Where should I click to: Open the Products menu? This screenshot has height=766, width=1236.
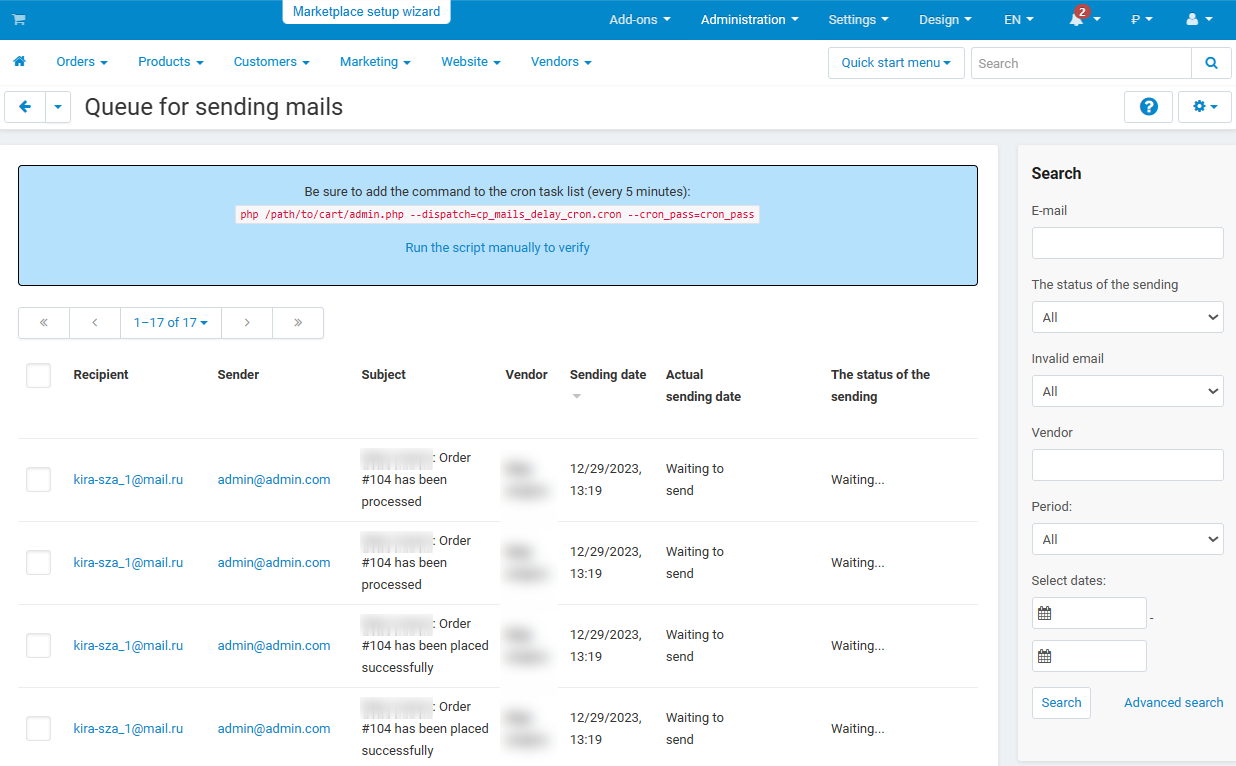(x=171, y=62)
